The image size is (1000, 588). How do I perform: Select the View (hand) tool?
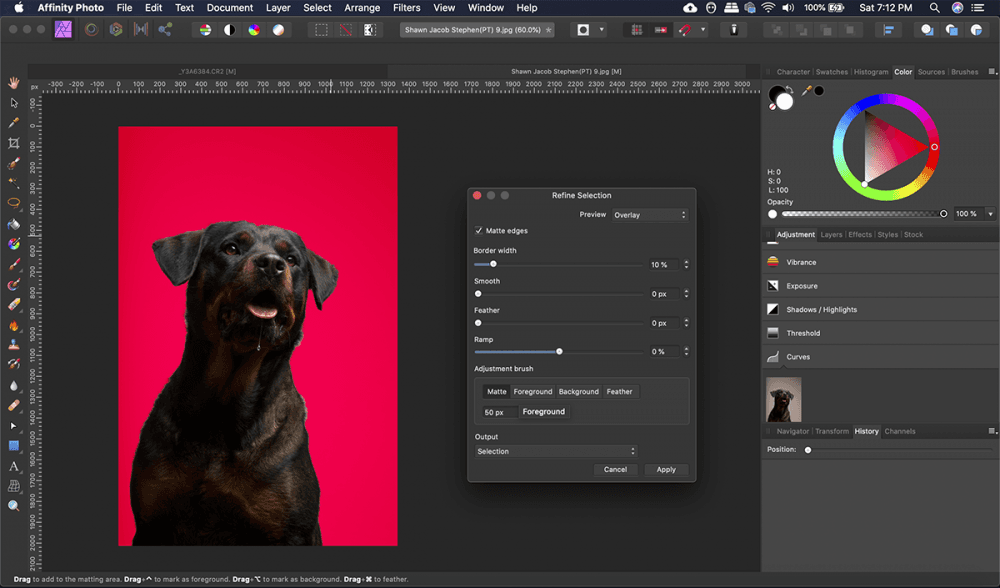click(x=14, y=82)
